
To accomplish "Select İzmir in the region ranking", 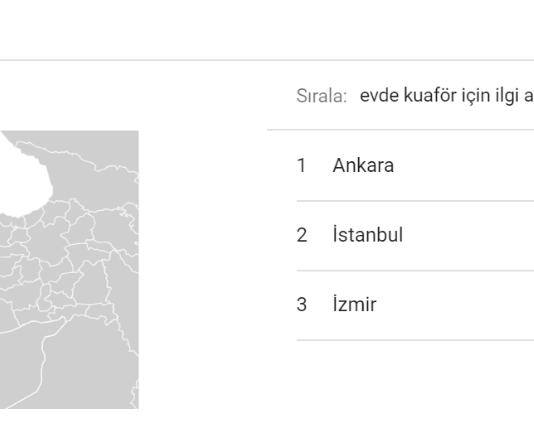I will (x=355, y=304).
